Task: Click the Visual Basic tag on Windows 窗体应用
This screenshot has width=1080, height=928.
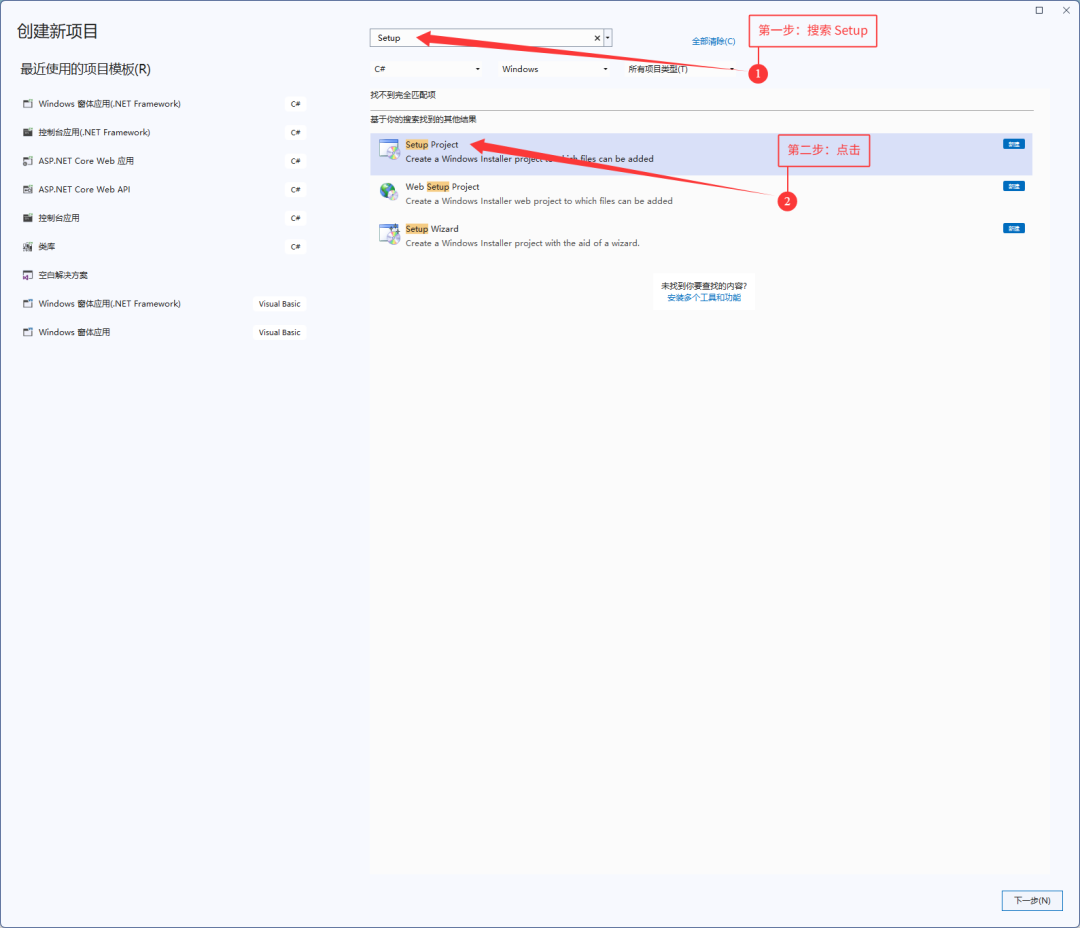Action: [280, 332]
